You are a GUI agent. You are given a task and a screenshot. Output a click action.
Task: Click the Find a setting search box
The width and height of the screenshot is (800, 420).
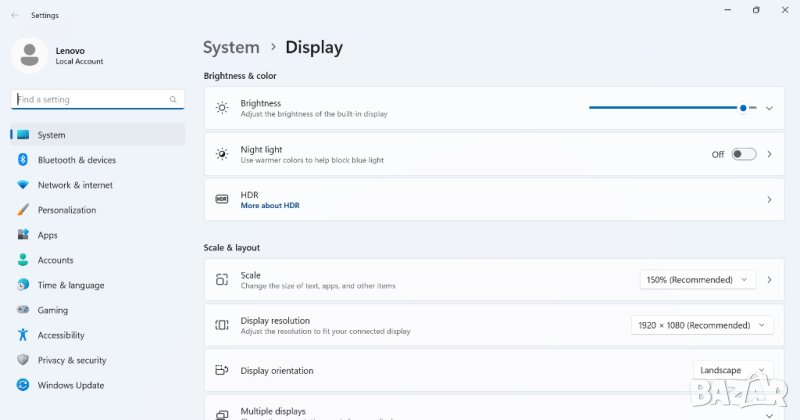click(90, 100)
